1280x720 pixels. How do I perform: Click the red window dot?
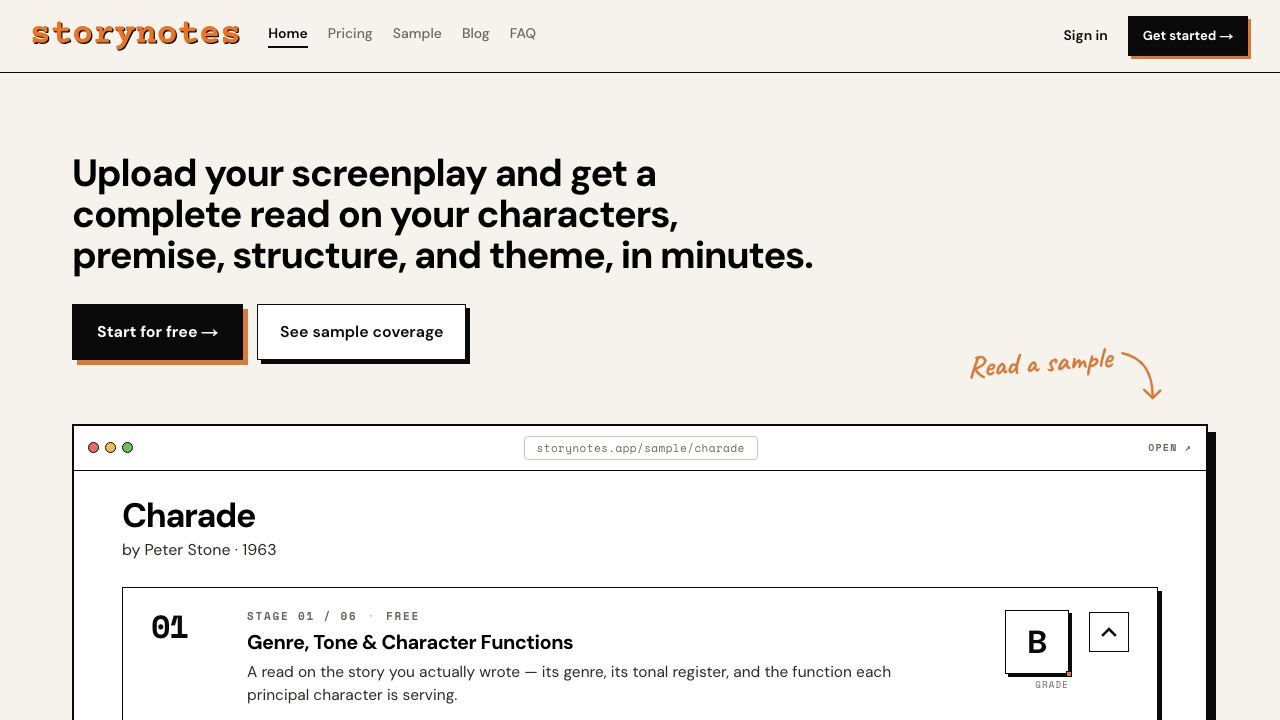click(94, 448)
